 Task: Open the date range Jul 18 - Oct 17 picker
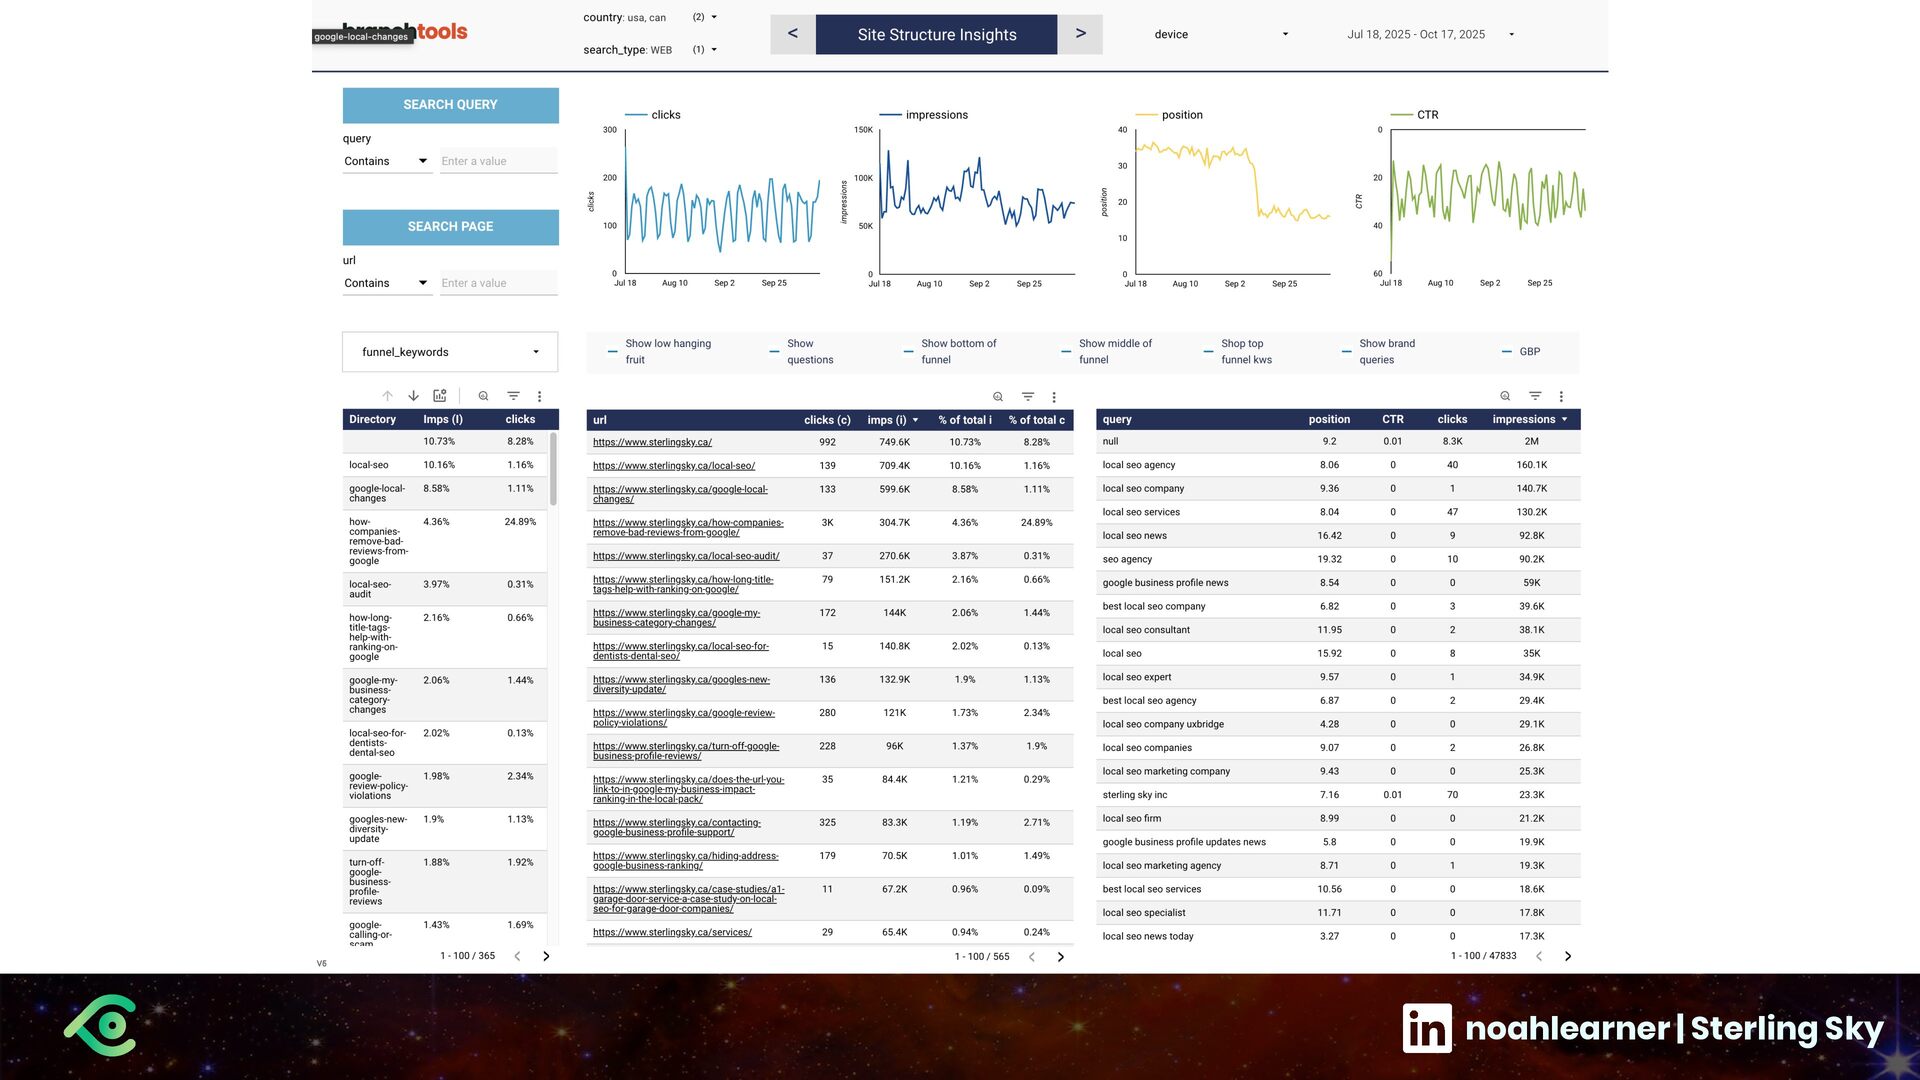click(x=1430, y=35)
